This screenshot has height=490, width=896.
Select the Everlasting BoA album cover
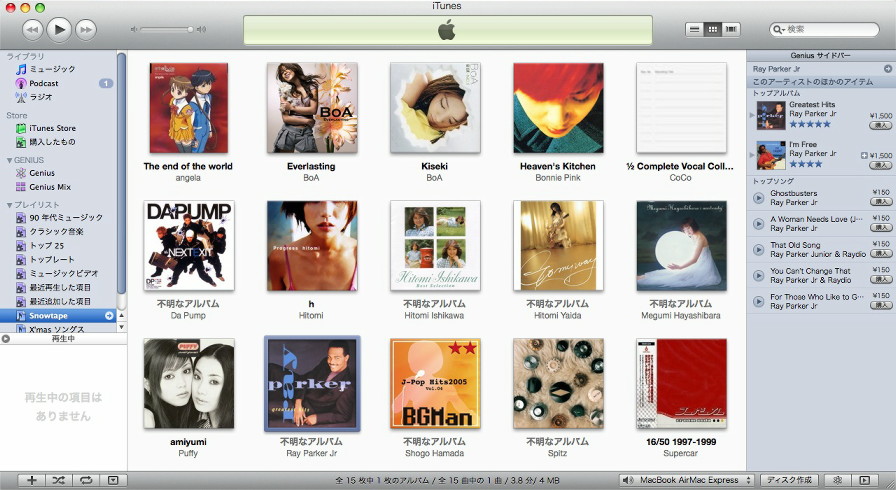[312, 108]
